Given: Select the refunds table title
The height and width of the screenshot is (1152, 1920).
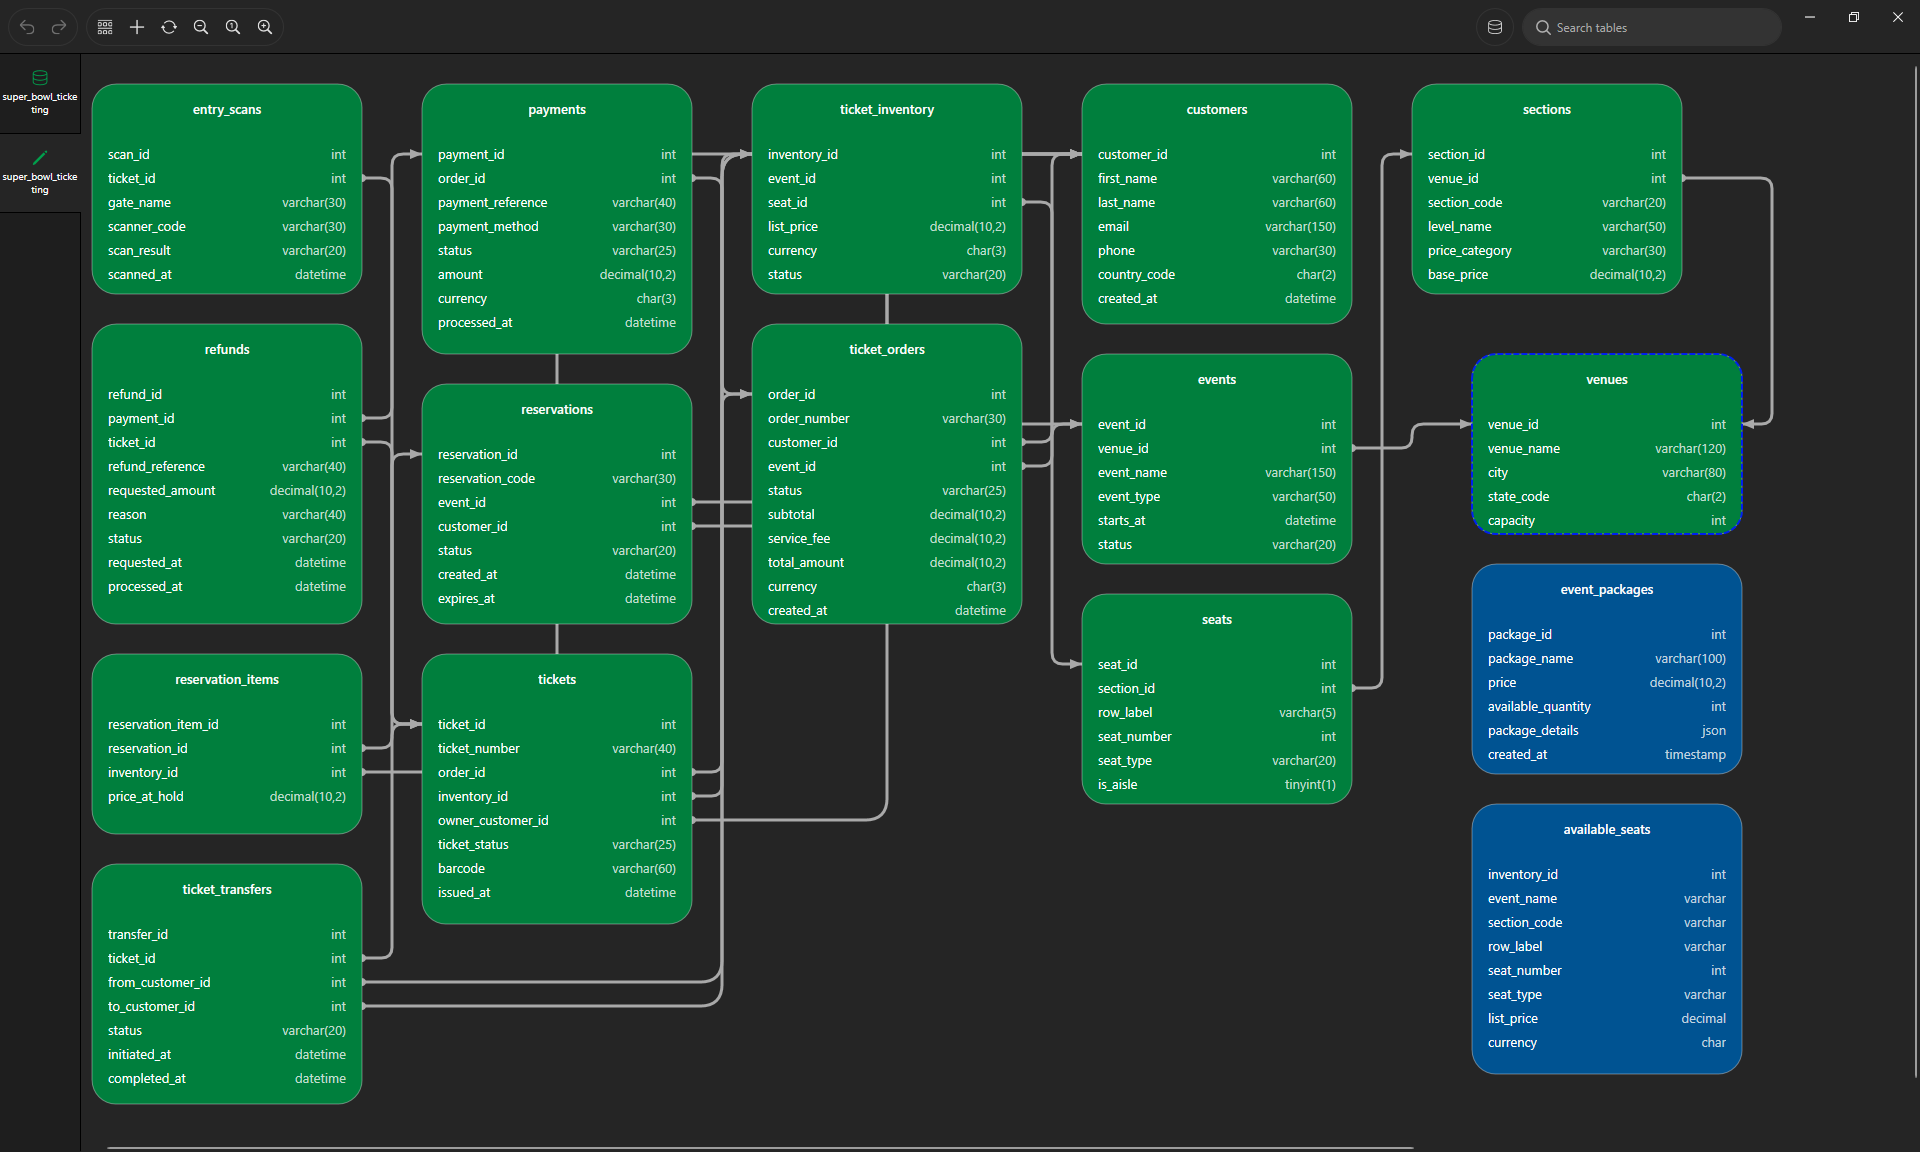Looking at the screenshot, I should point(227,350).
